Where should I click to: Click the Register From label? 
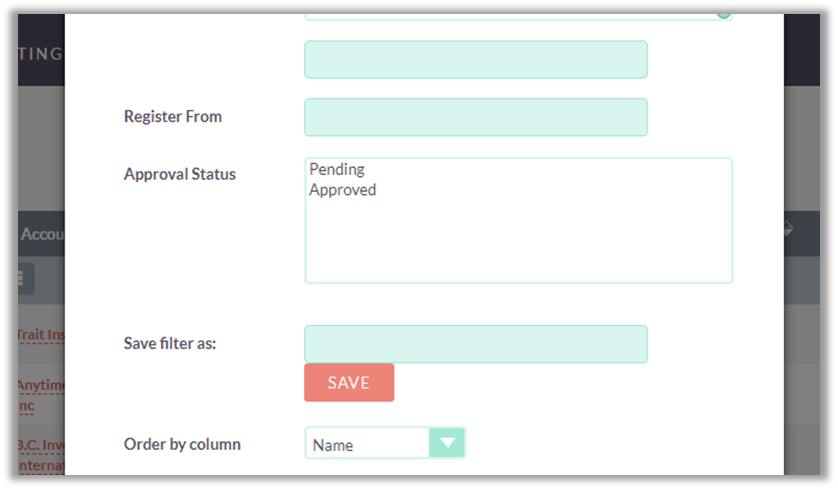[x=173, y=116]
